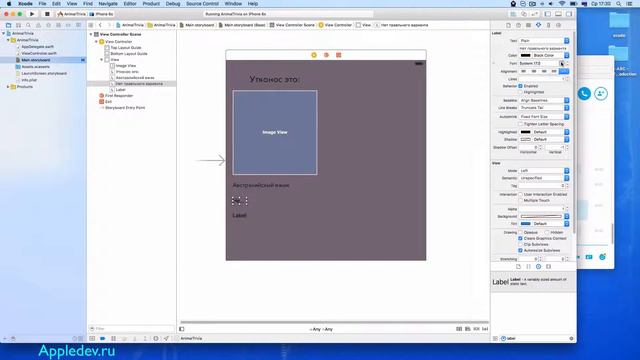Screen dimensions: 640x360
Task: Click the Any Any size class button
Action: pyautogui.click(x=321, y=329)
